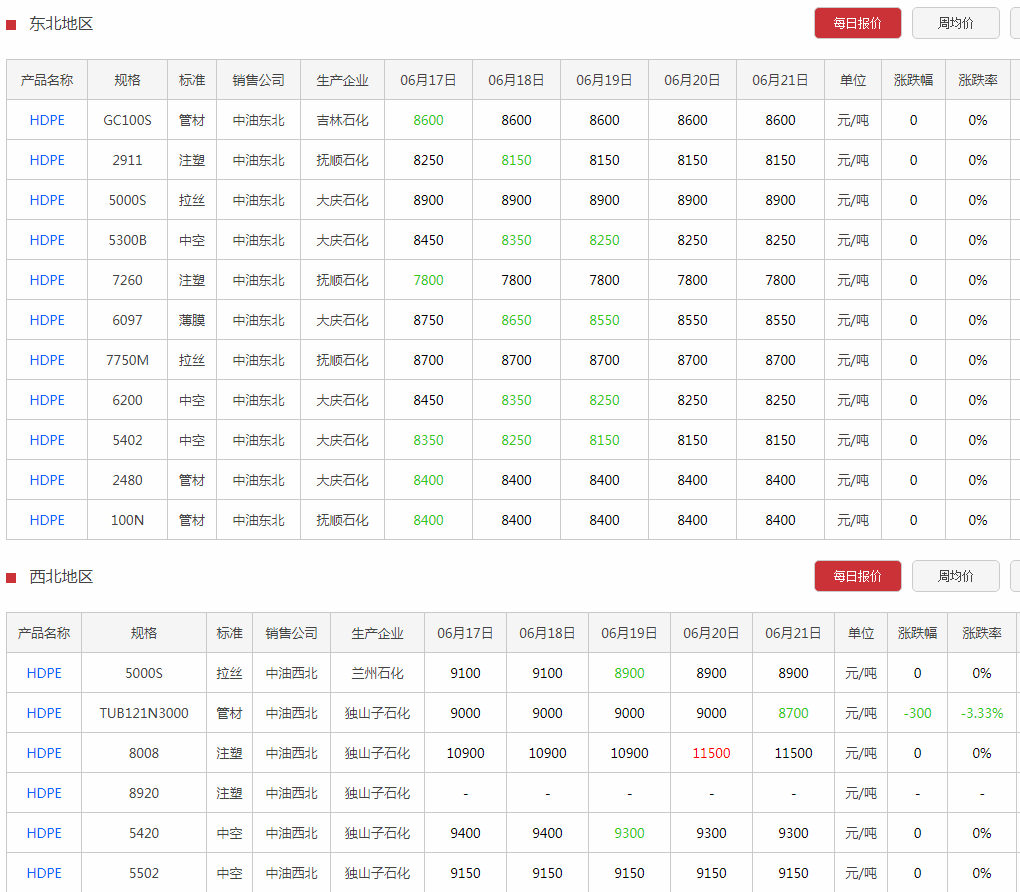Click 规格 header in 西北地区 table
This screenshot has height=892, width=1020.
tap(144, 633)
